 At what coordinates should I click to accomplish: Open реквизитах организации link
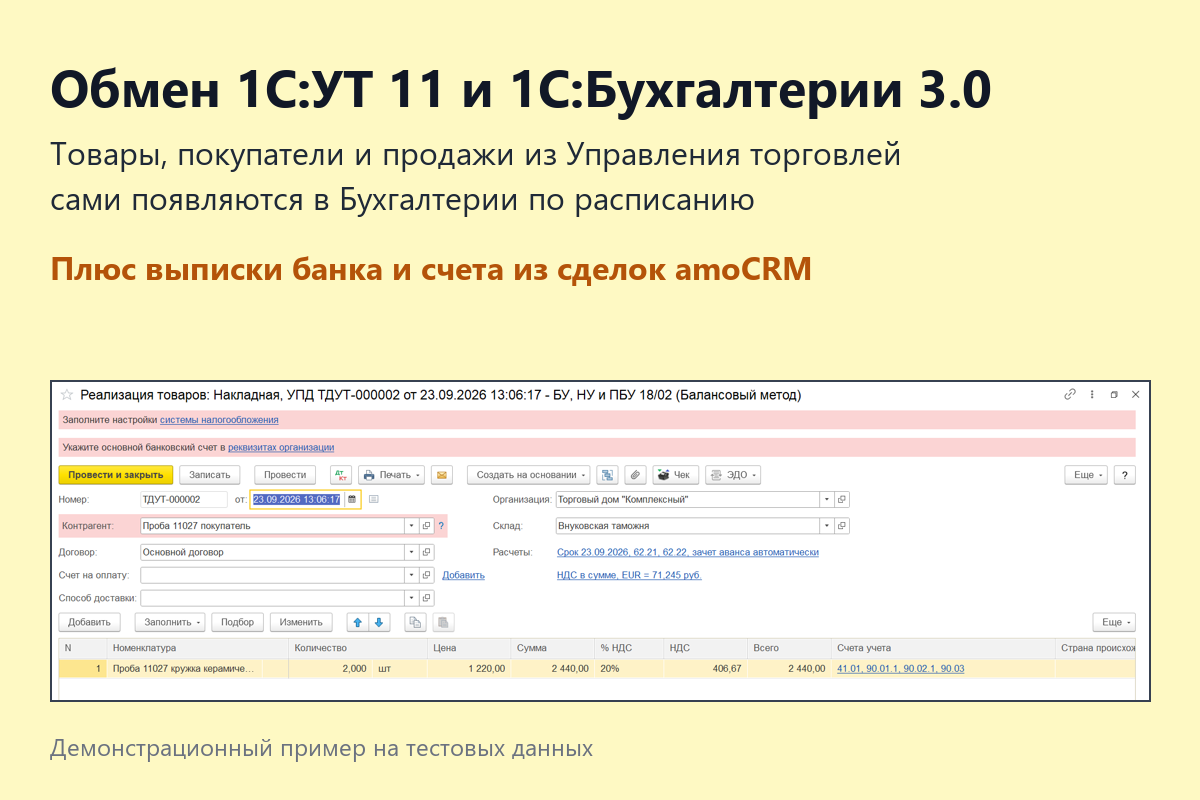(x=281, y=447)
